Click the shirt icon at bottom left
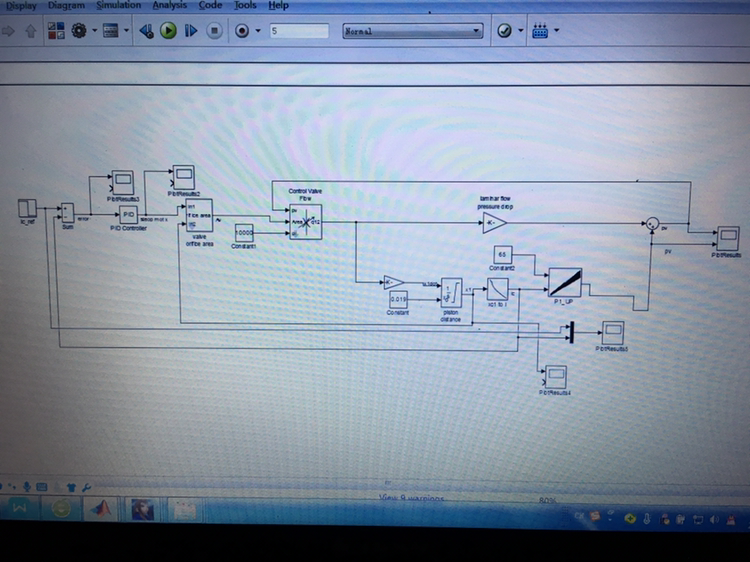This screenshot has height=562, width=750. tap(71, 487)
